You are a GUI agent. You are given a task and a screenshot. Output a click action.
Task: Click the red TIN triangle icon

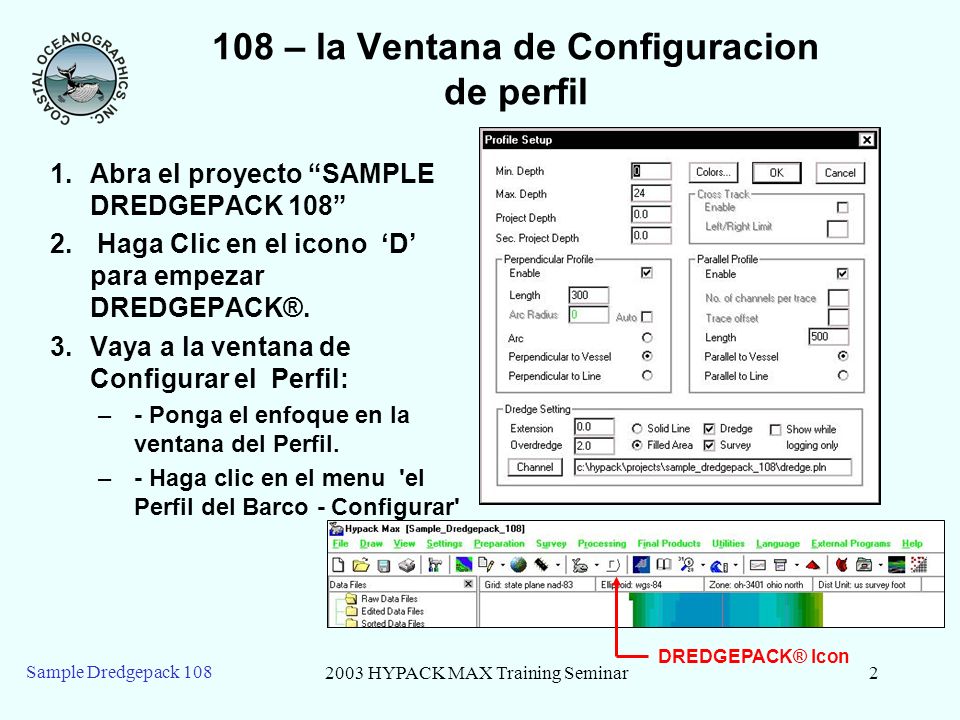click(x=813, y=565)
